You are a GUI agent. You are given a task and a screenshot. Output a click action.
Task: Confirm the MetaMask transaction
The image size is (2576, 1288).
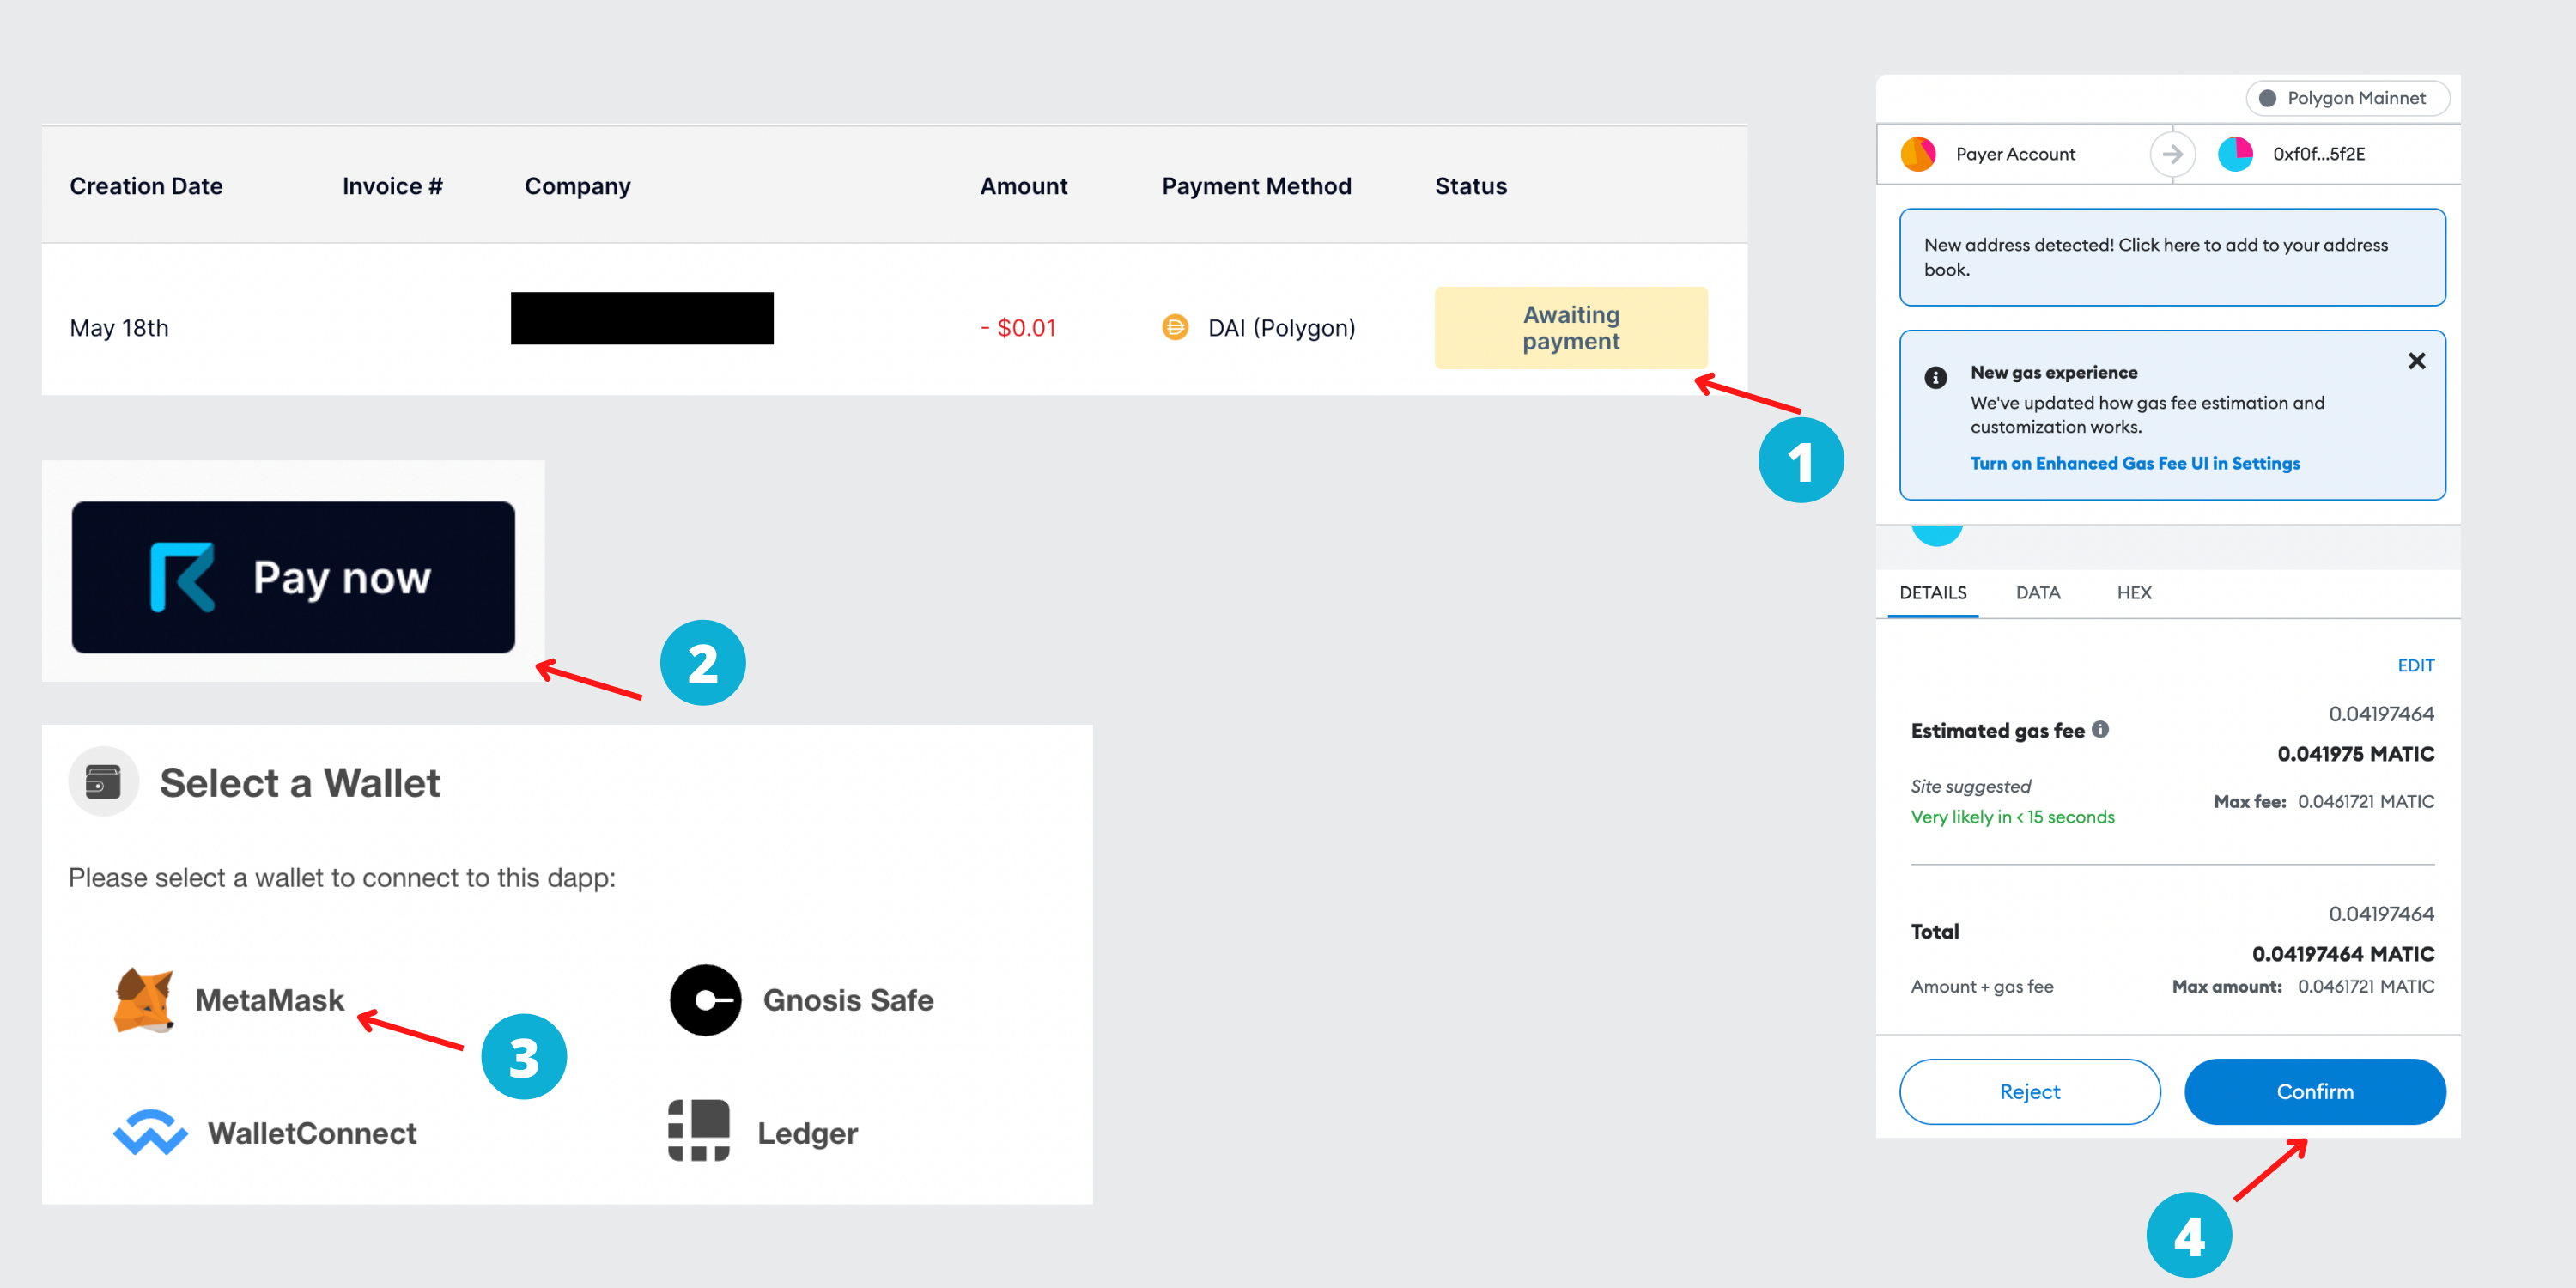coord(2314,1091)
